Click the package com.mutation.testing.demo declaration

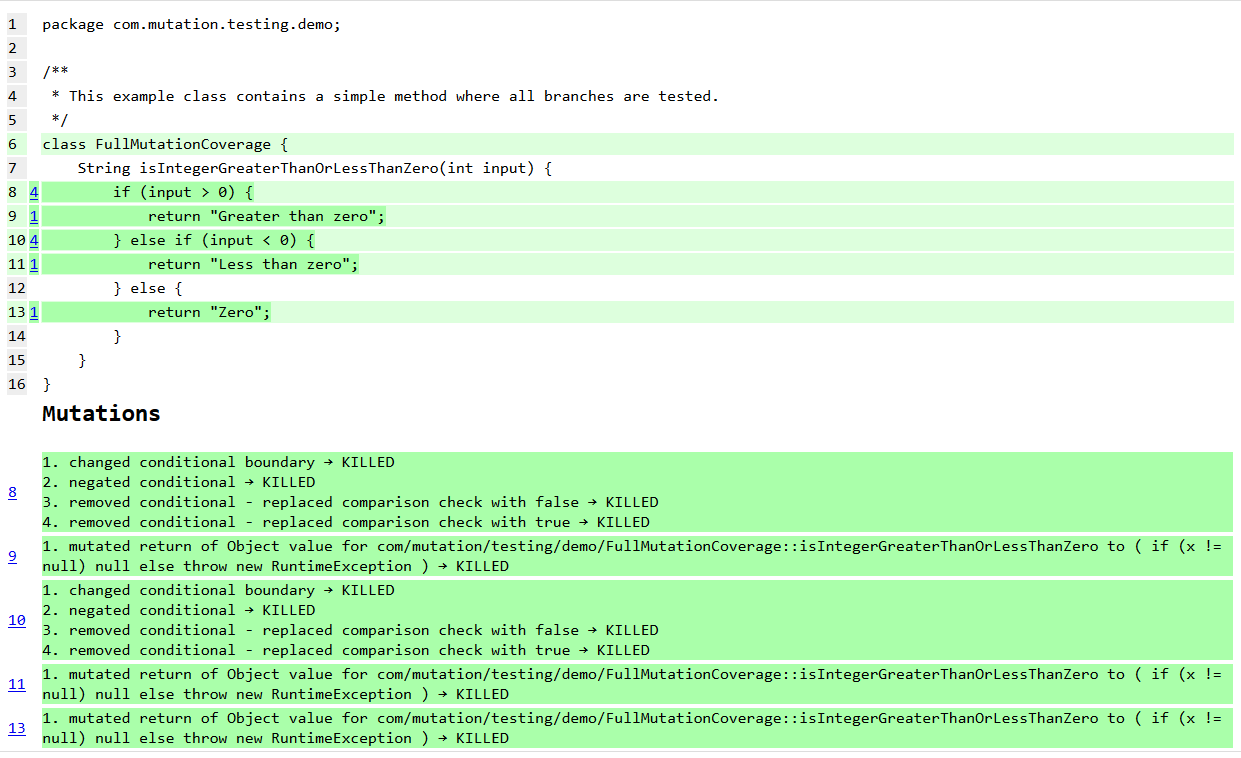coord(191,24)
